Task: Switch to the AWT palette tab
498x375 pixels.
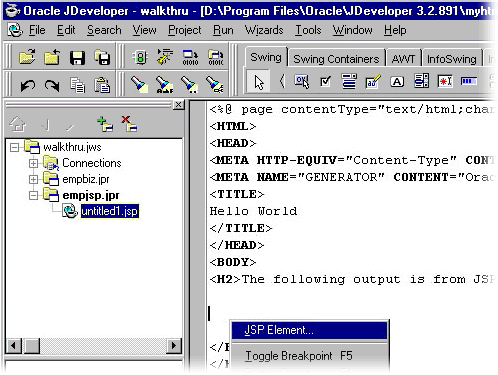Action: [x=403, y=59]
